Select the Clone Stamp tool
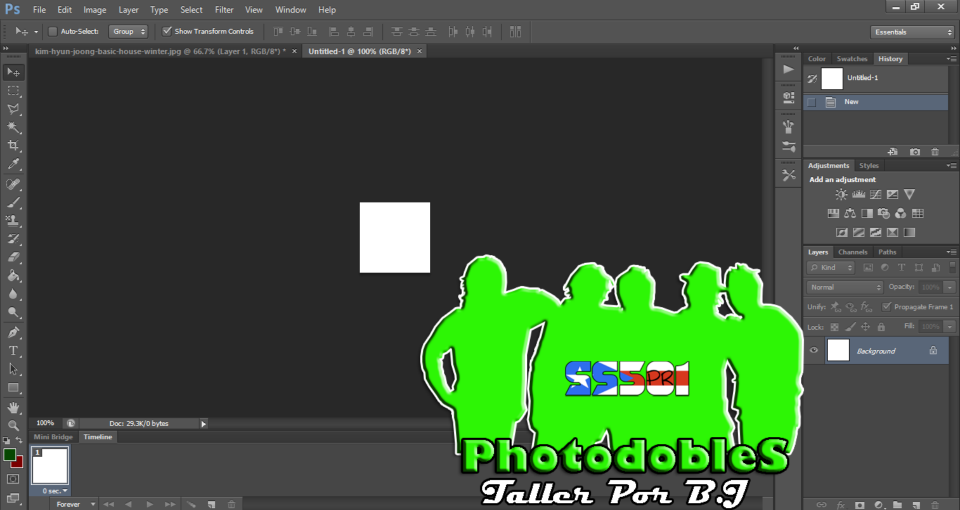The height and width of the screenshot is (510, 960). click(x=13, y=220)
